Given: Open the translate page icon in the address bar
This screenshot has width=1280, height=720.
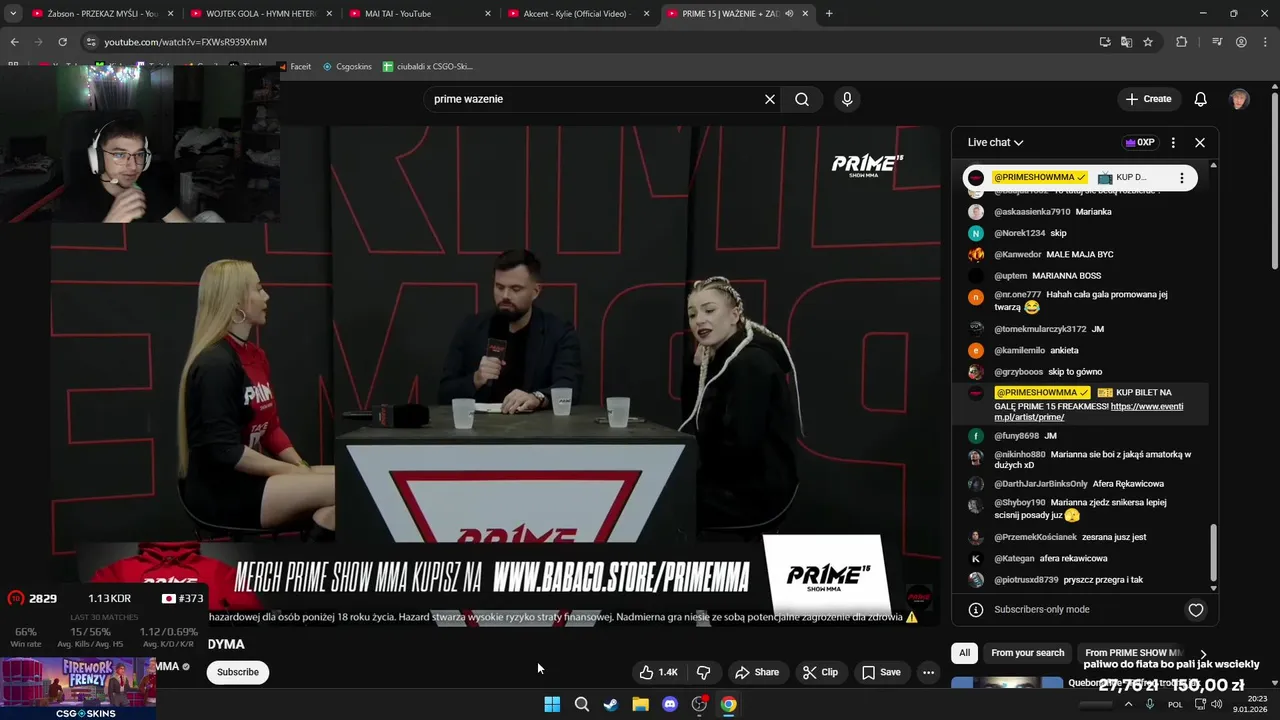Looking at the screenshot, I should pyautogui.click(x=1126, y=42).
